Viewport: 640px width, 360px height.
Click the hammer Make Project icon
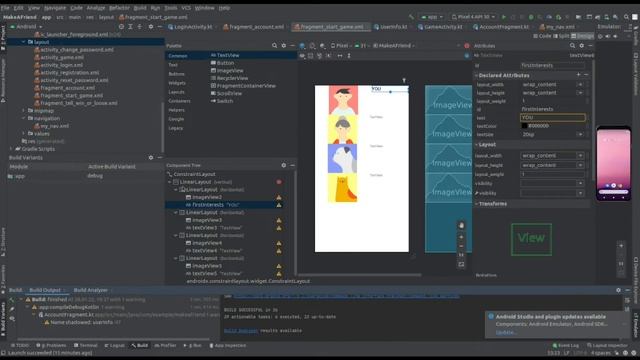click(411, 17)
